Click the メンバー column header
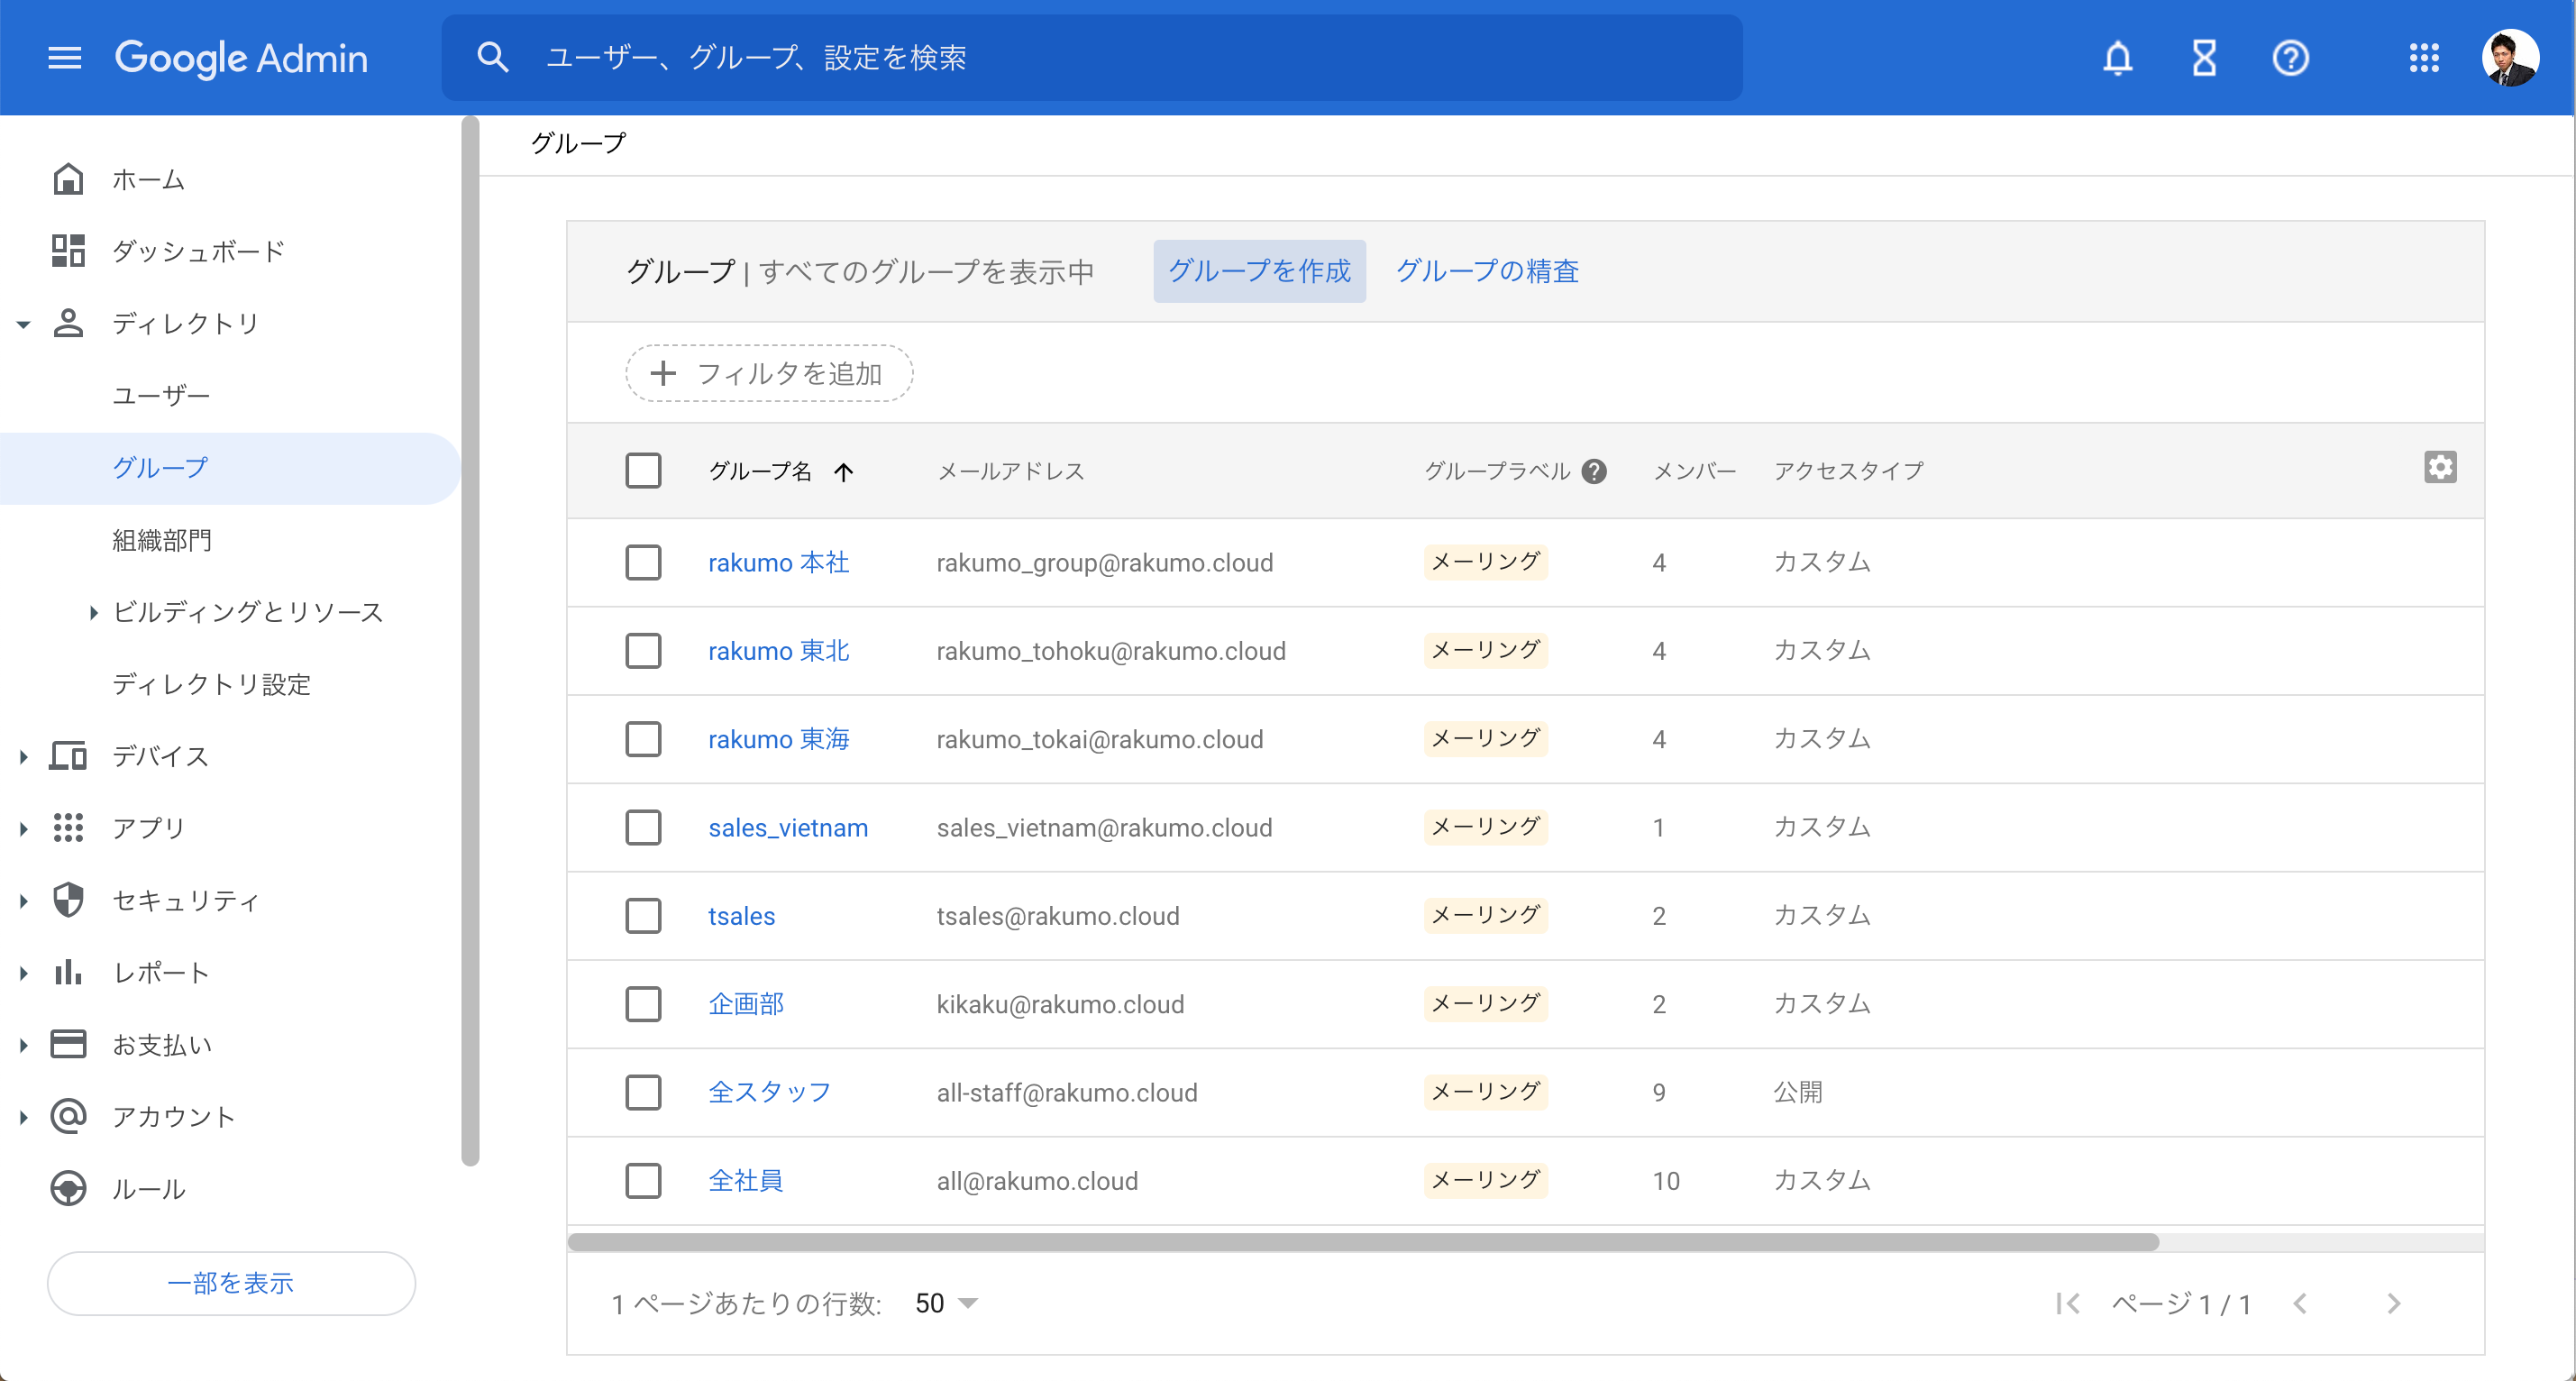The image size is (2576, 1381). pos(1694,471)
